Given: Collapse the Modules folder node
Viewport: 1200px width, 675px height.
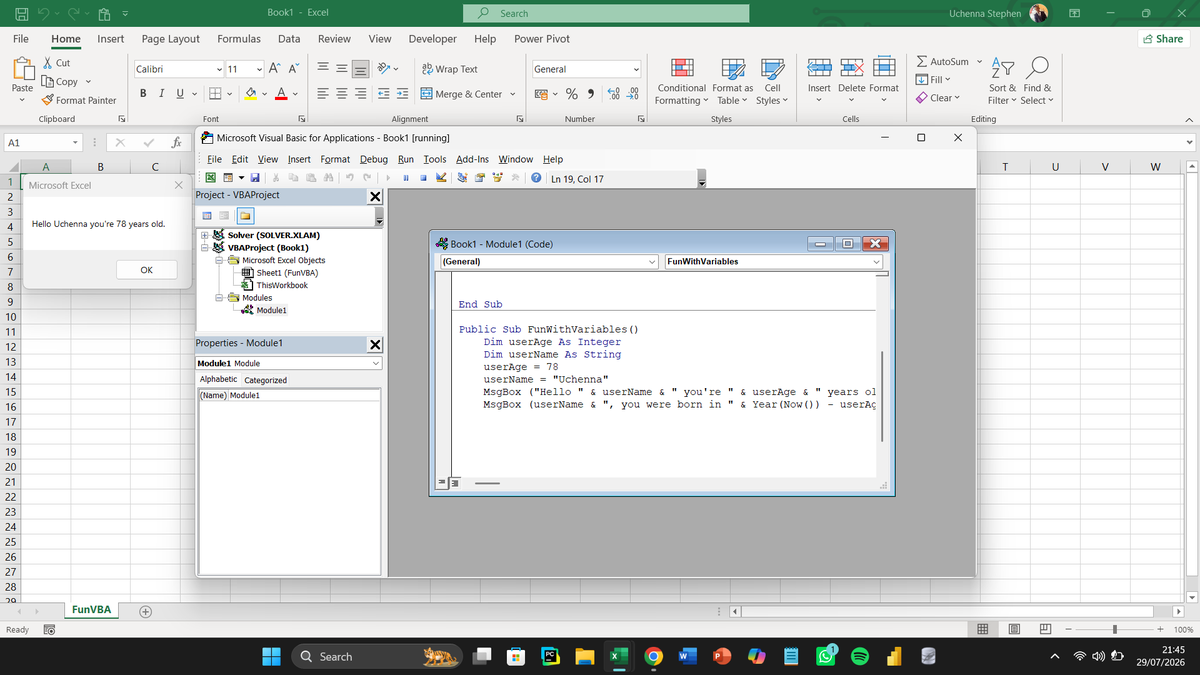Looking at the screenshot, I should click(x=218, y=297).
